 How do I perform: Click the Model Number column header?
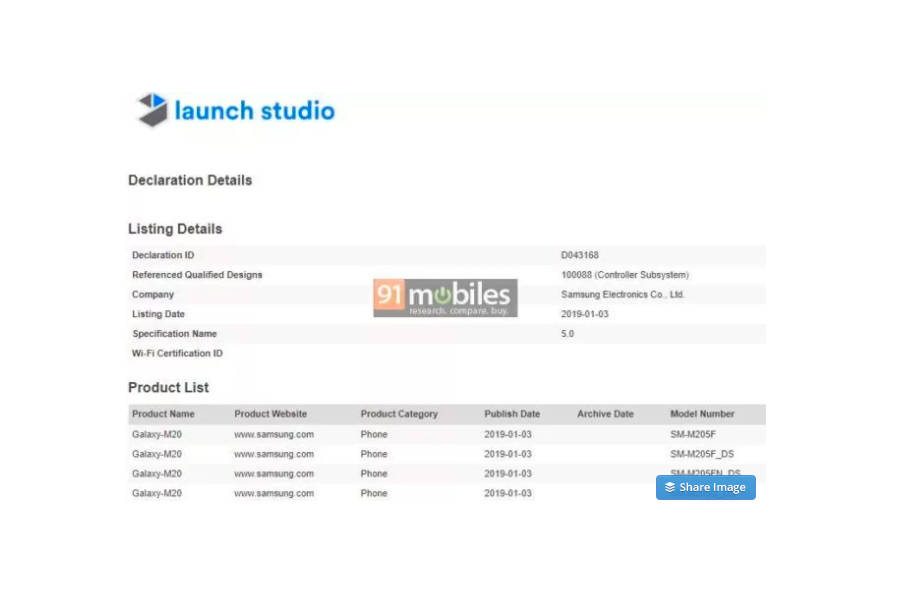pyautogui.click(x=702, y=414)
